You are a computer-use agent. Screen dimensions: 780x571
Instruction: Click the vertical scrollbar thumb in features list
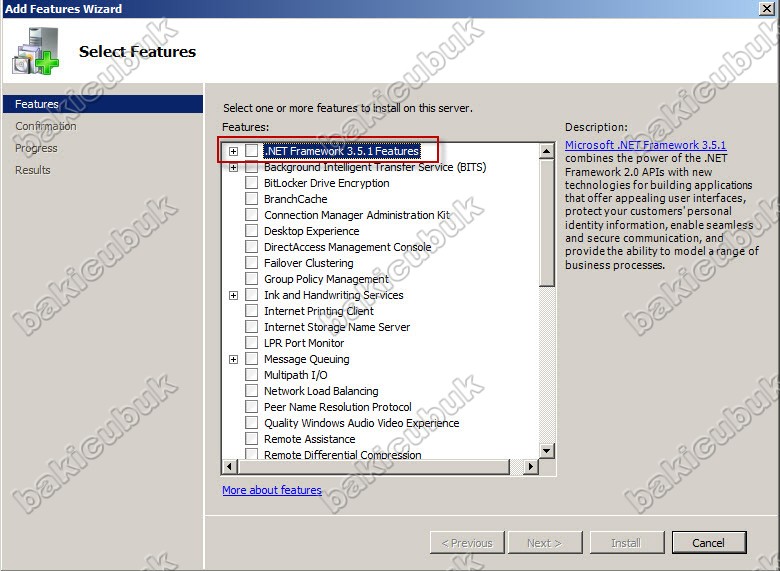pos(547,223)
